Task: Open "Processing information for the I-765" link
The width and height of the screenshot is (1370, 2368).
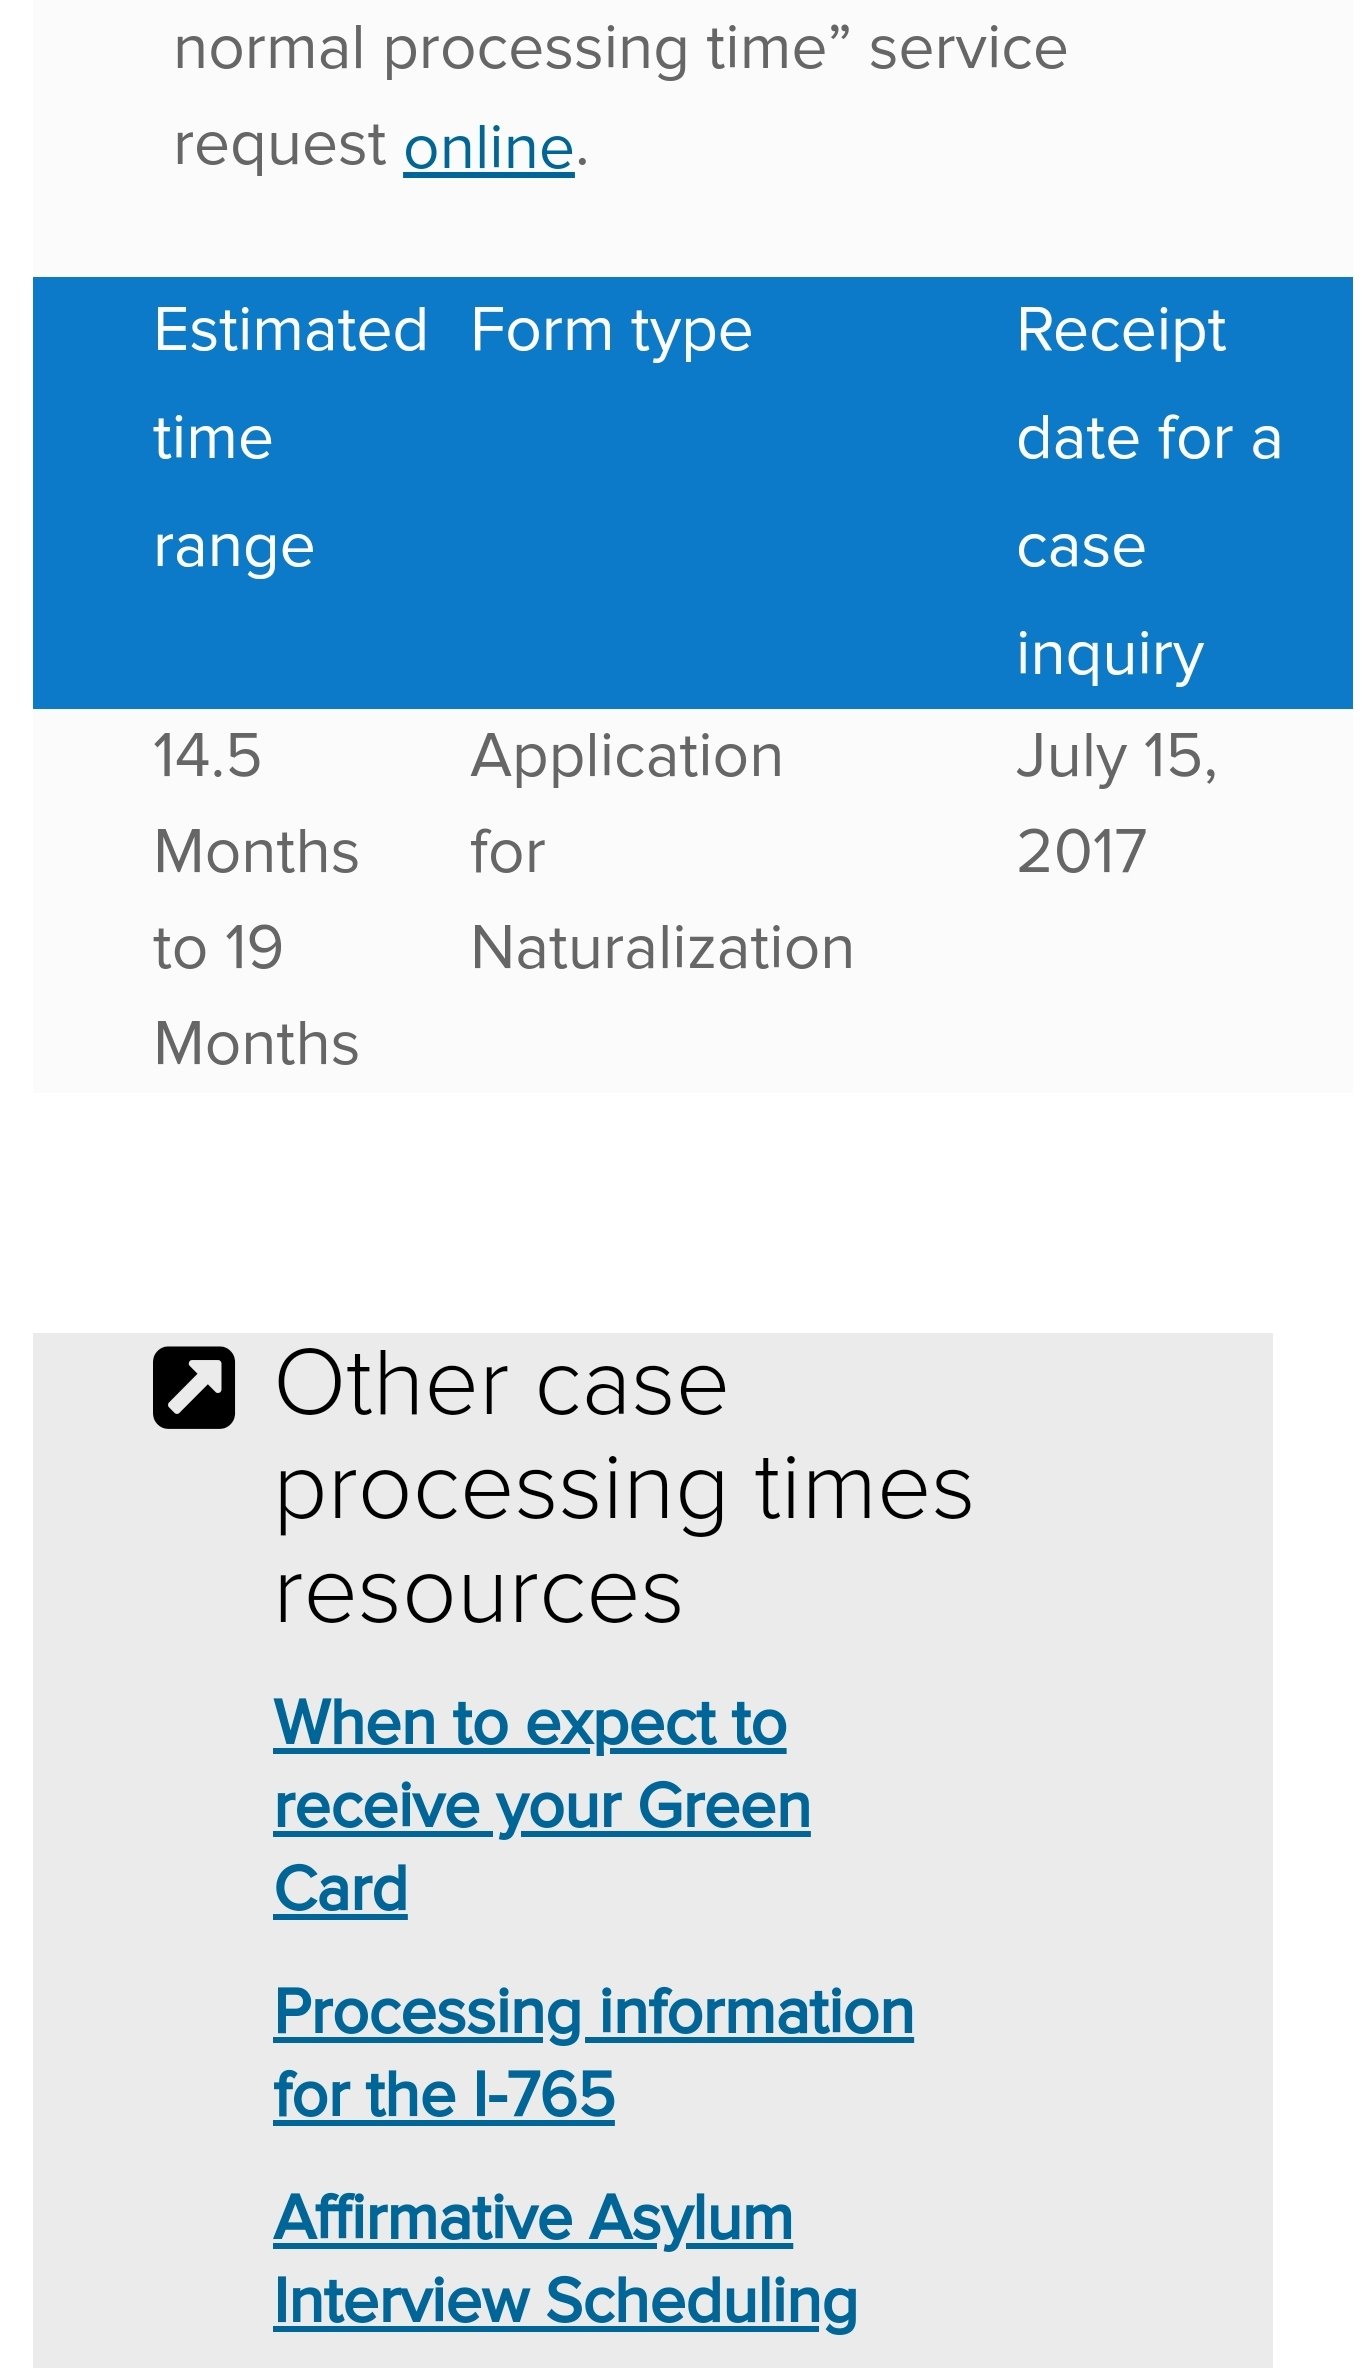Action: [594, 2053]
